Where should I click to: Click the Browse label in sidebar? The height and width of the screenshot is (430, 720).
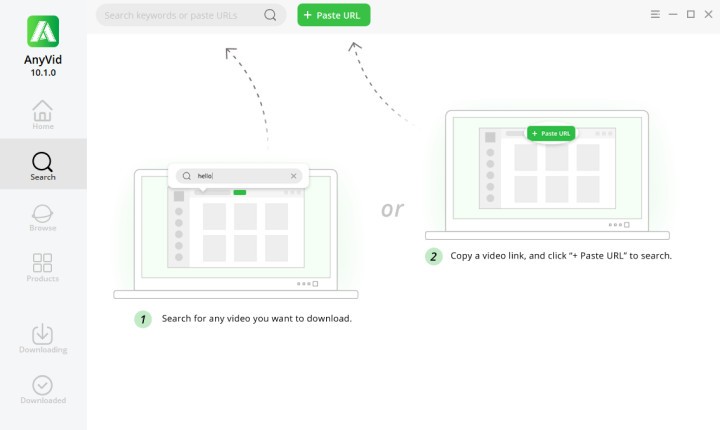43,228
